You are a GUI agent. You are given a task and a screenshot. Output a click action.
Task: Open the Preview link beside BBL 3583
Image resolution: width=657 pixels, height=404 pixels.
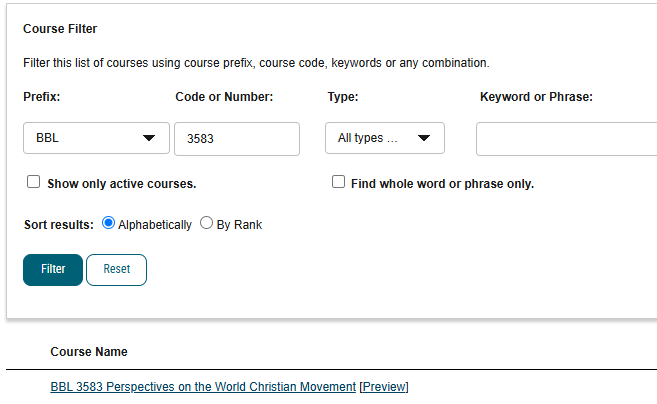click(x=385, y=386)
